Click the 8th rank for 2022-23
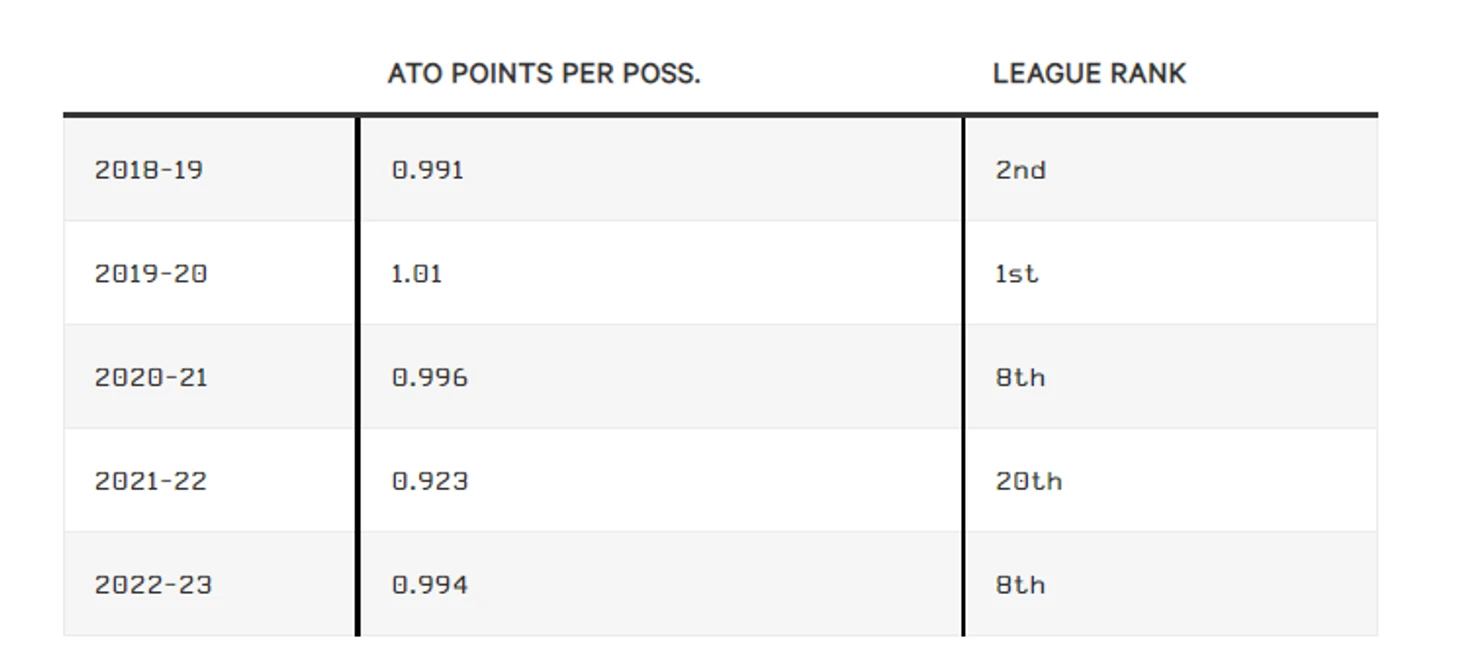 pos(1020,585)
